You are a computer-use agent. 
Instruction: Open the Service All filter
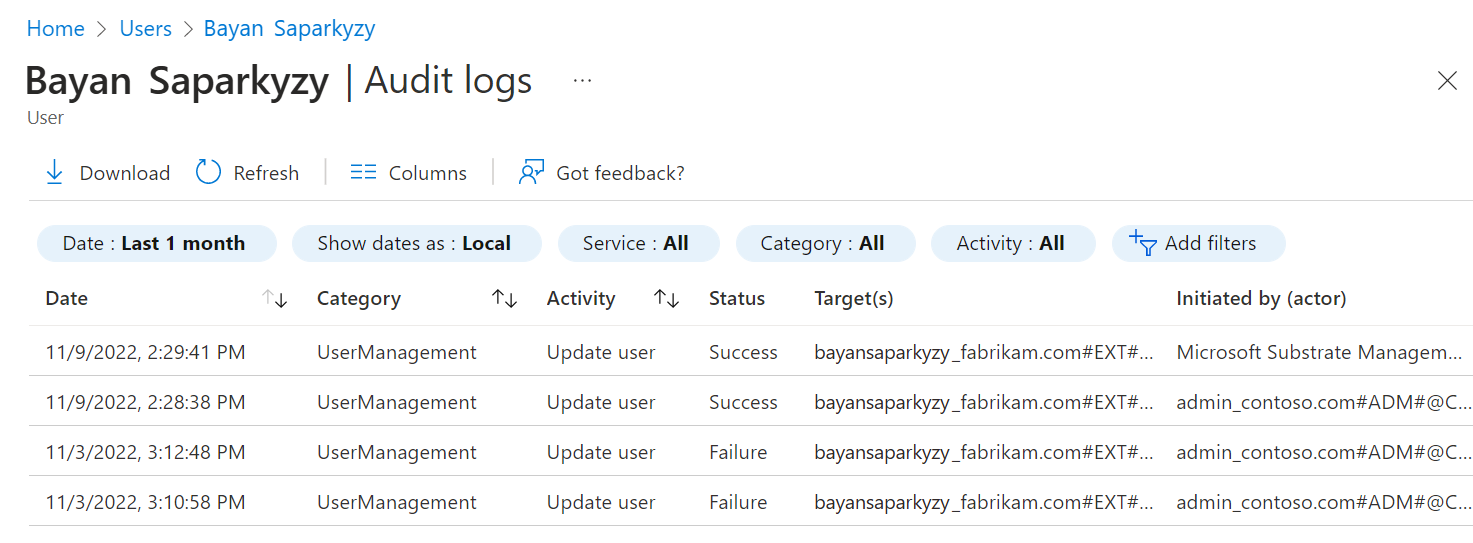pyautogui.click(x=637, y=243)
